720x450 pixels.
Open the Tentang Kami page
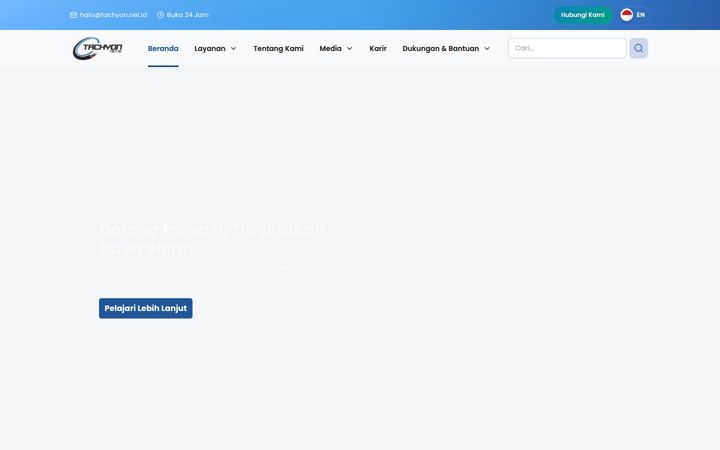pos(278,48)
